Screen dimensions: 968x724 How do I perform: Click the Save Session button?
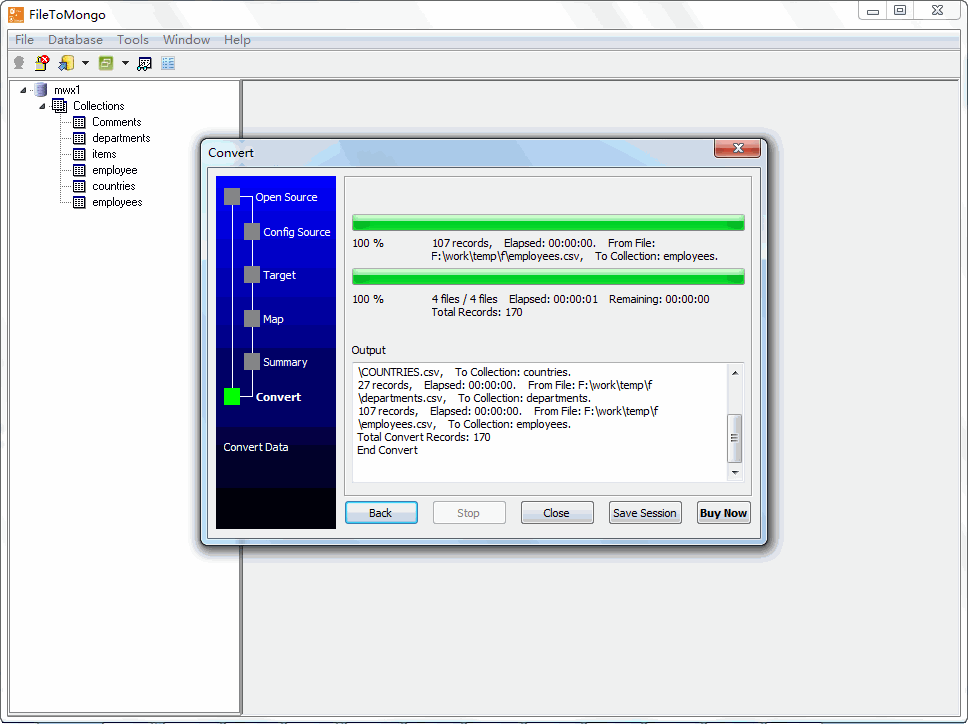pyautogui.click(x=644, y=513)
